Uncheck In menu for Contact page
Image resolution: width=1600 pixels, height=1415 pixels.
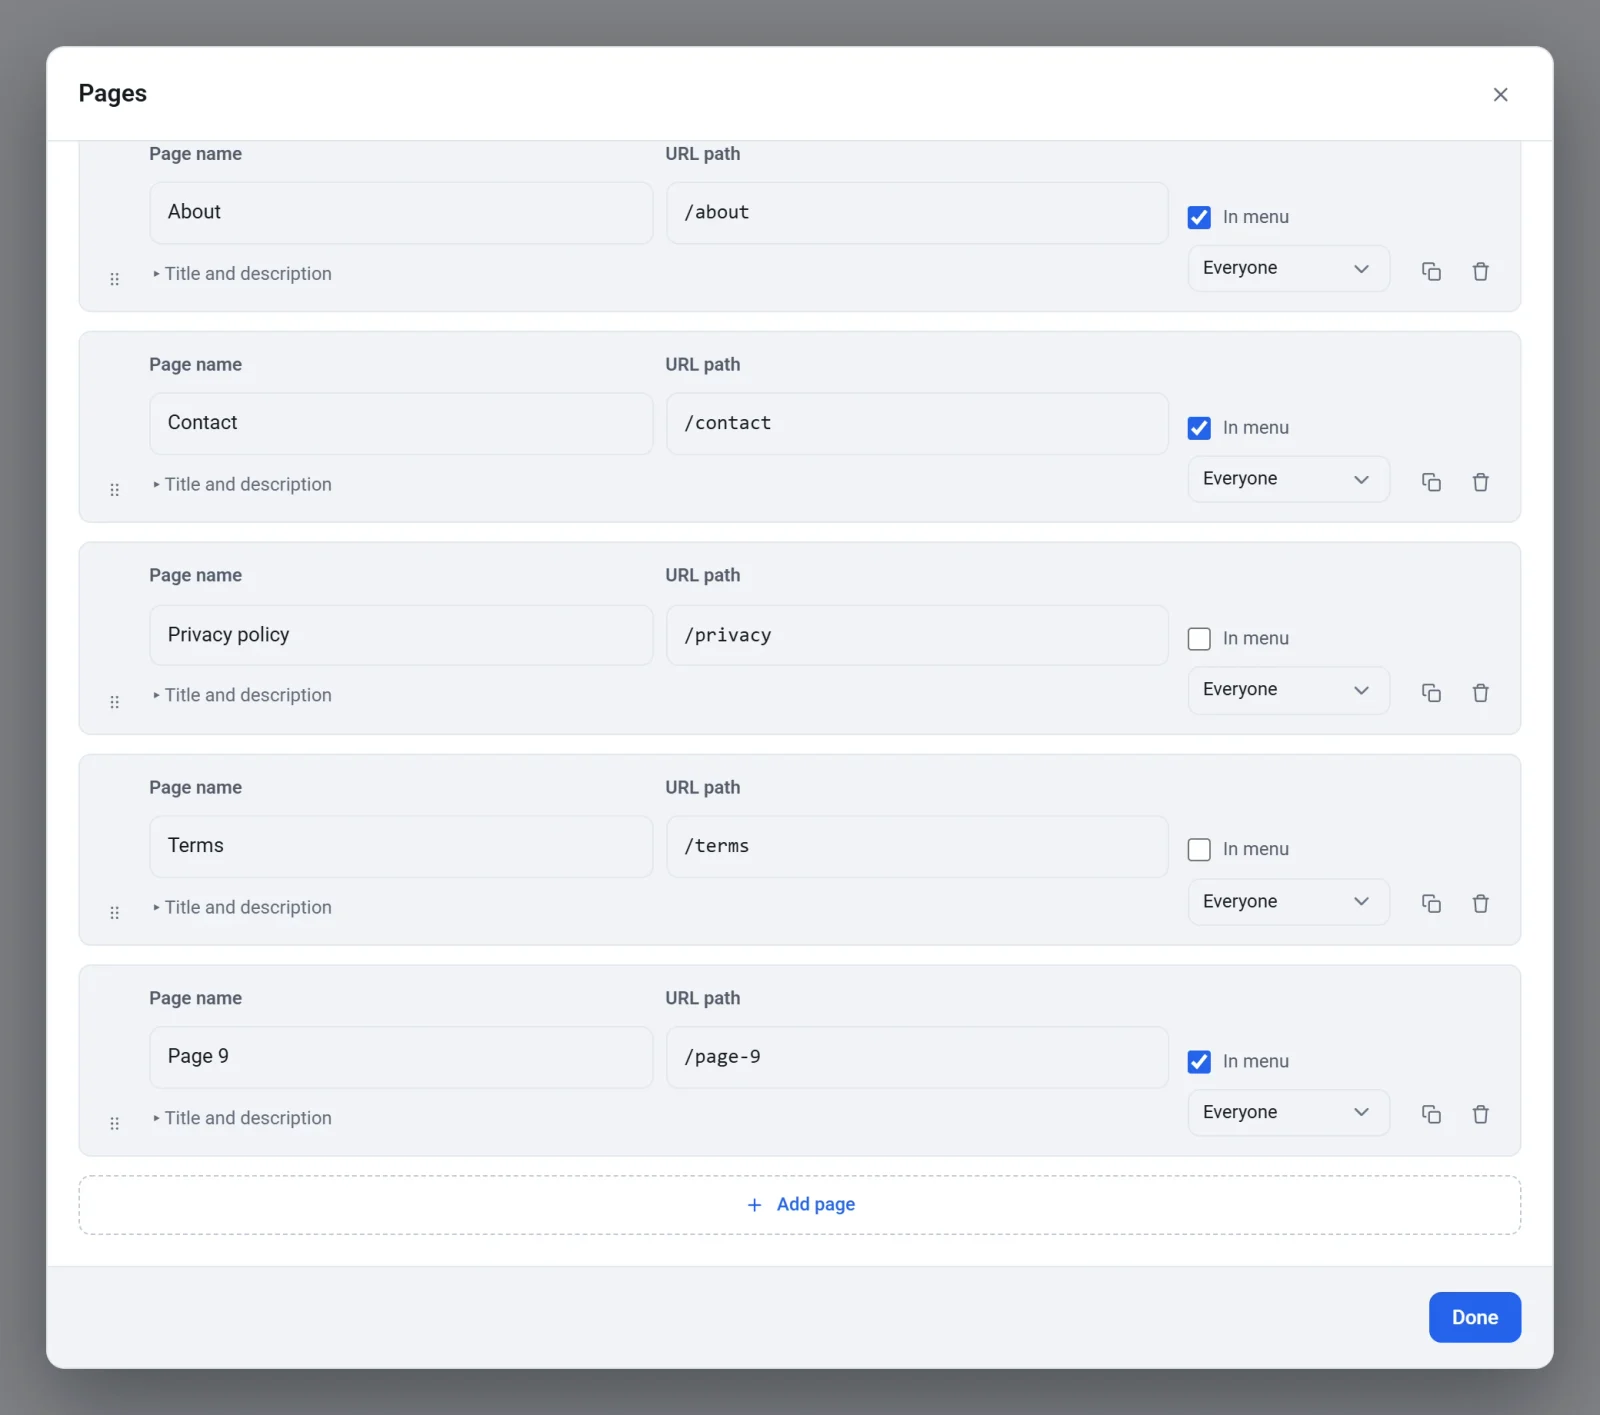coord(1199,428)
